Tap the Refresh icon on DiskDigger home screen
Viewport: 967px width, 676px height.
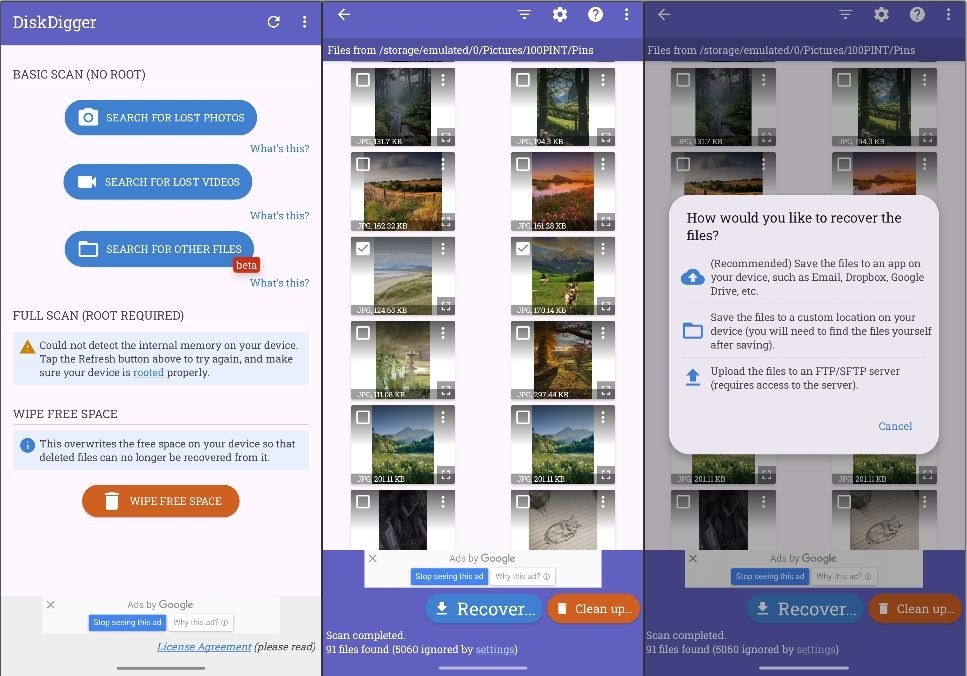point(273,22)
